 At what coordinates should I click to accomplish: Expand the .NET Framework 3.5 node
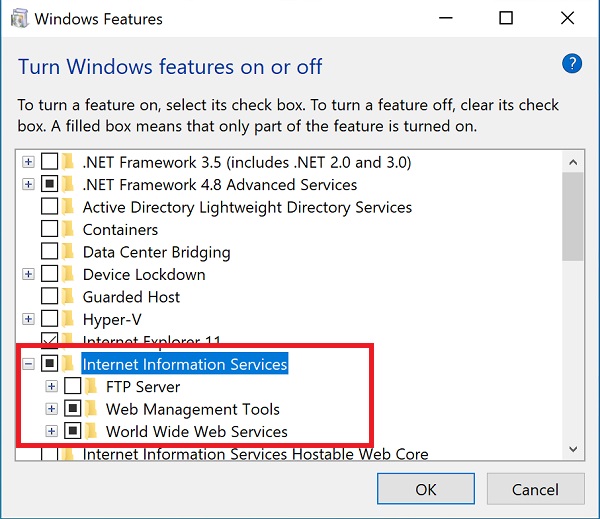pyautogui.click(x=28, y=162)
